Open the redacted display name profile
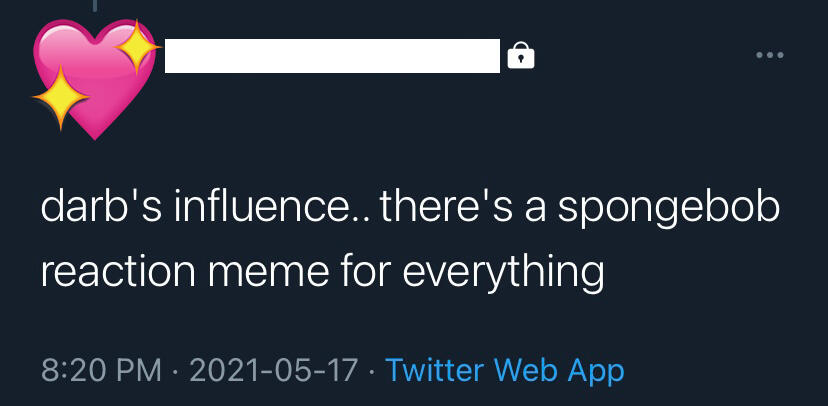The image size is (828, 406). pyautogui.click(x=331, y=56)
